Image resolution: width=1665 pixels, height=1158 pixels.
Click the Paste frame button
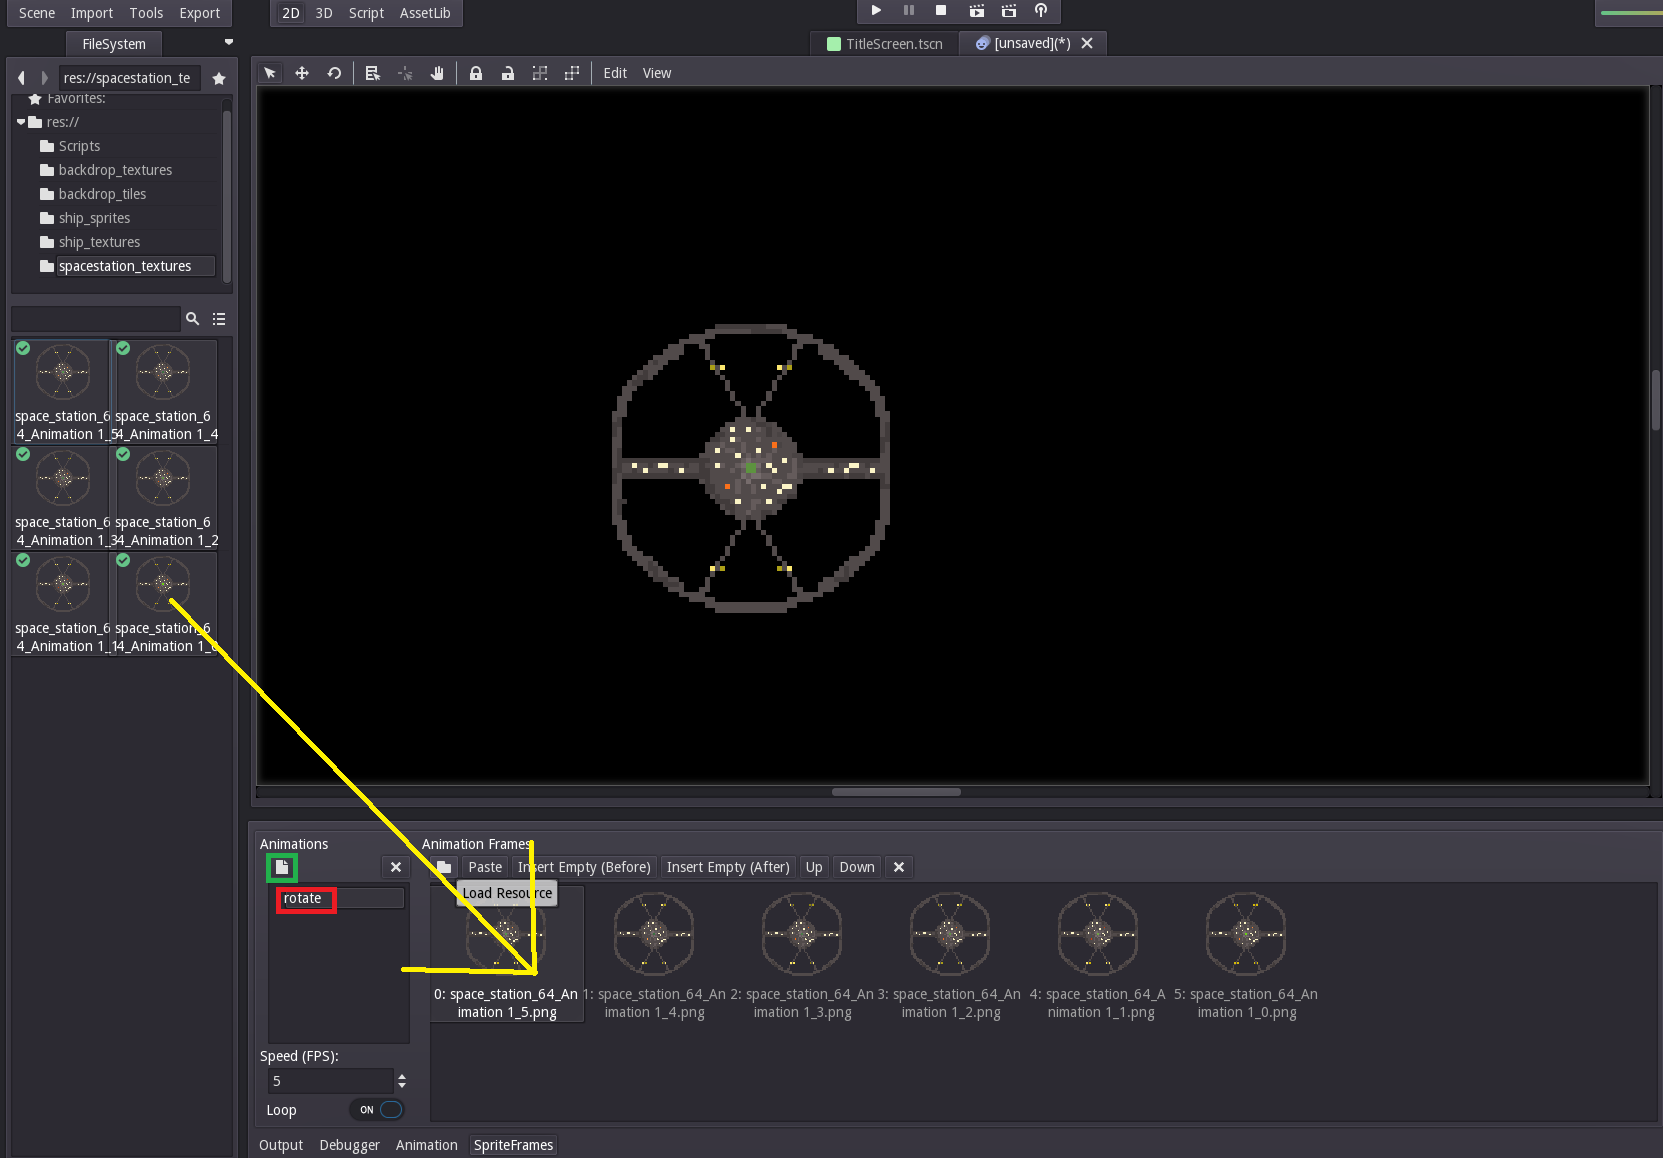485,867
